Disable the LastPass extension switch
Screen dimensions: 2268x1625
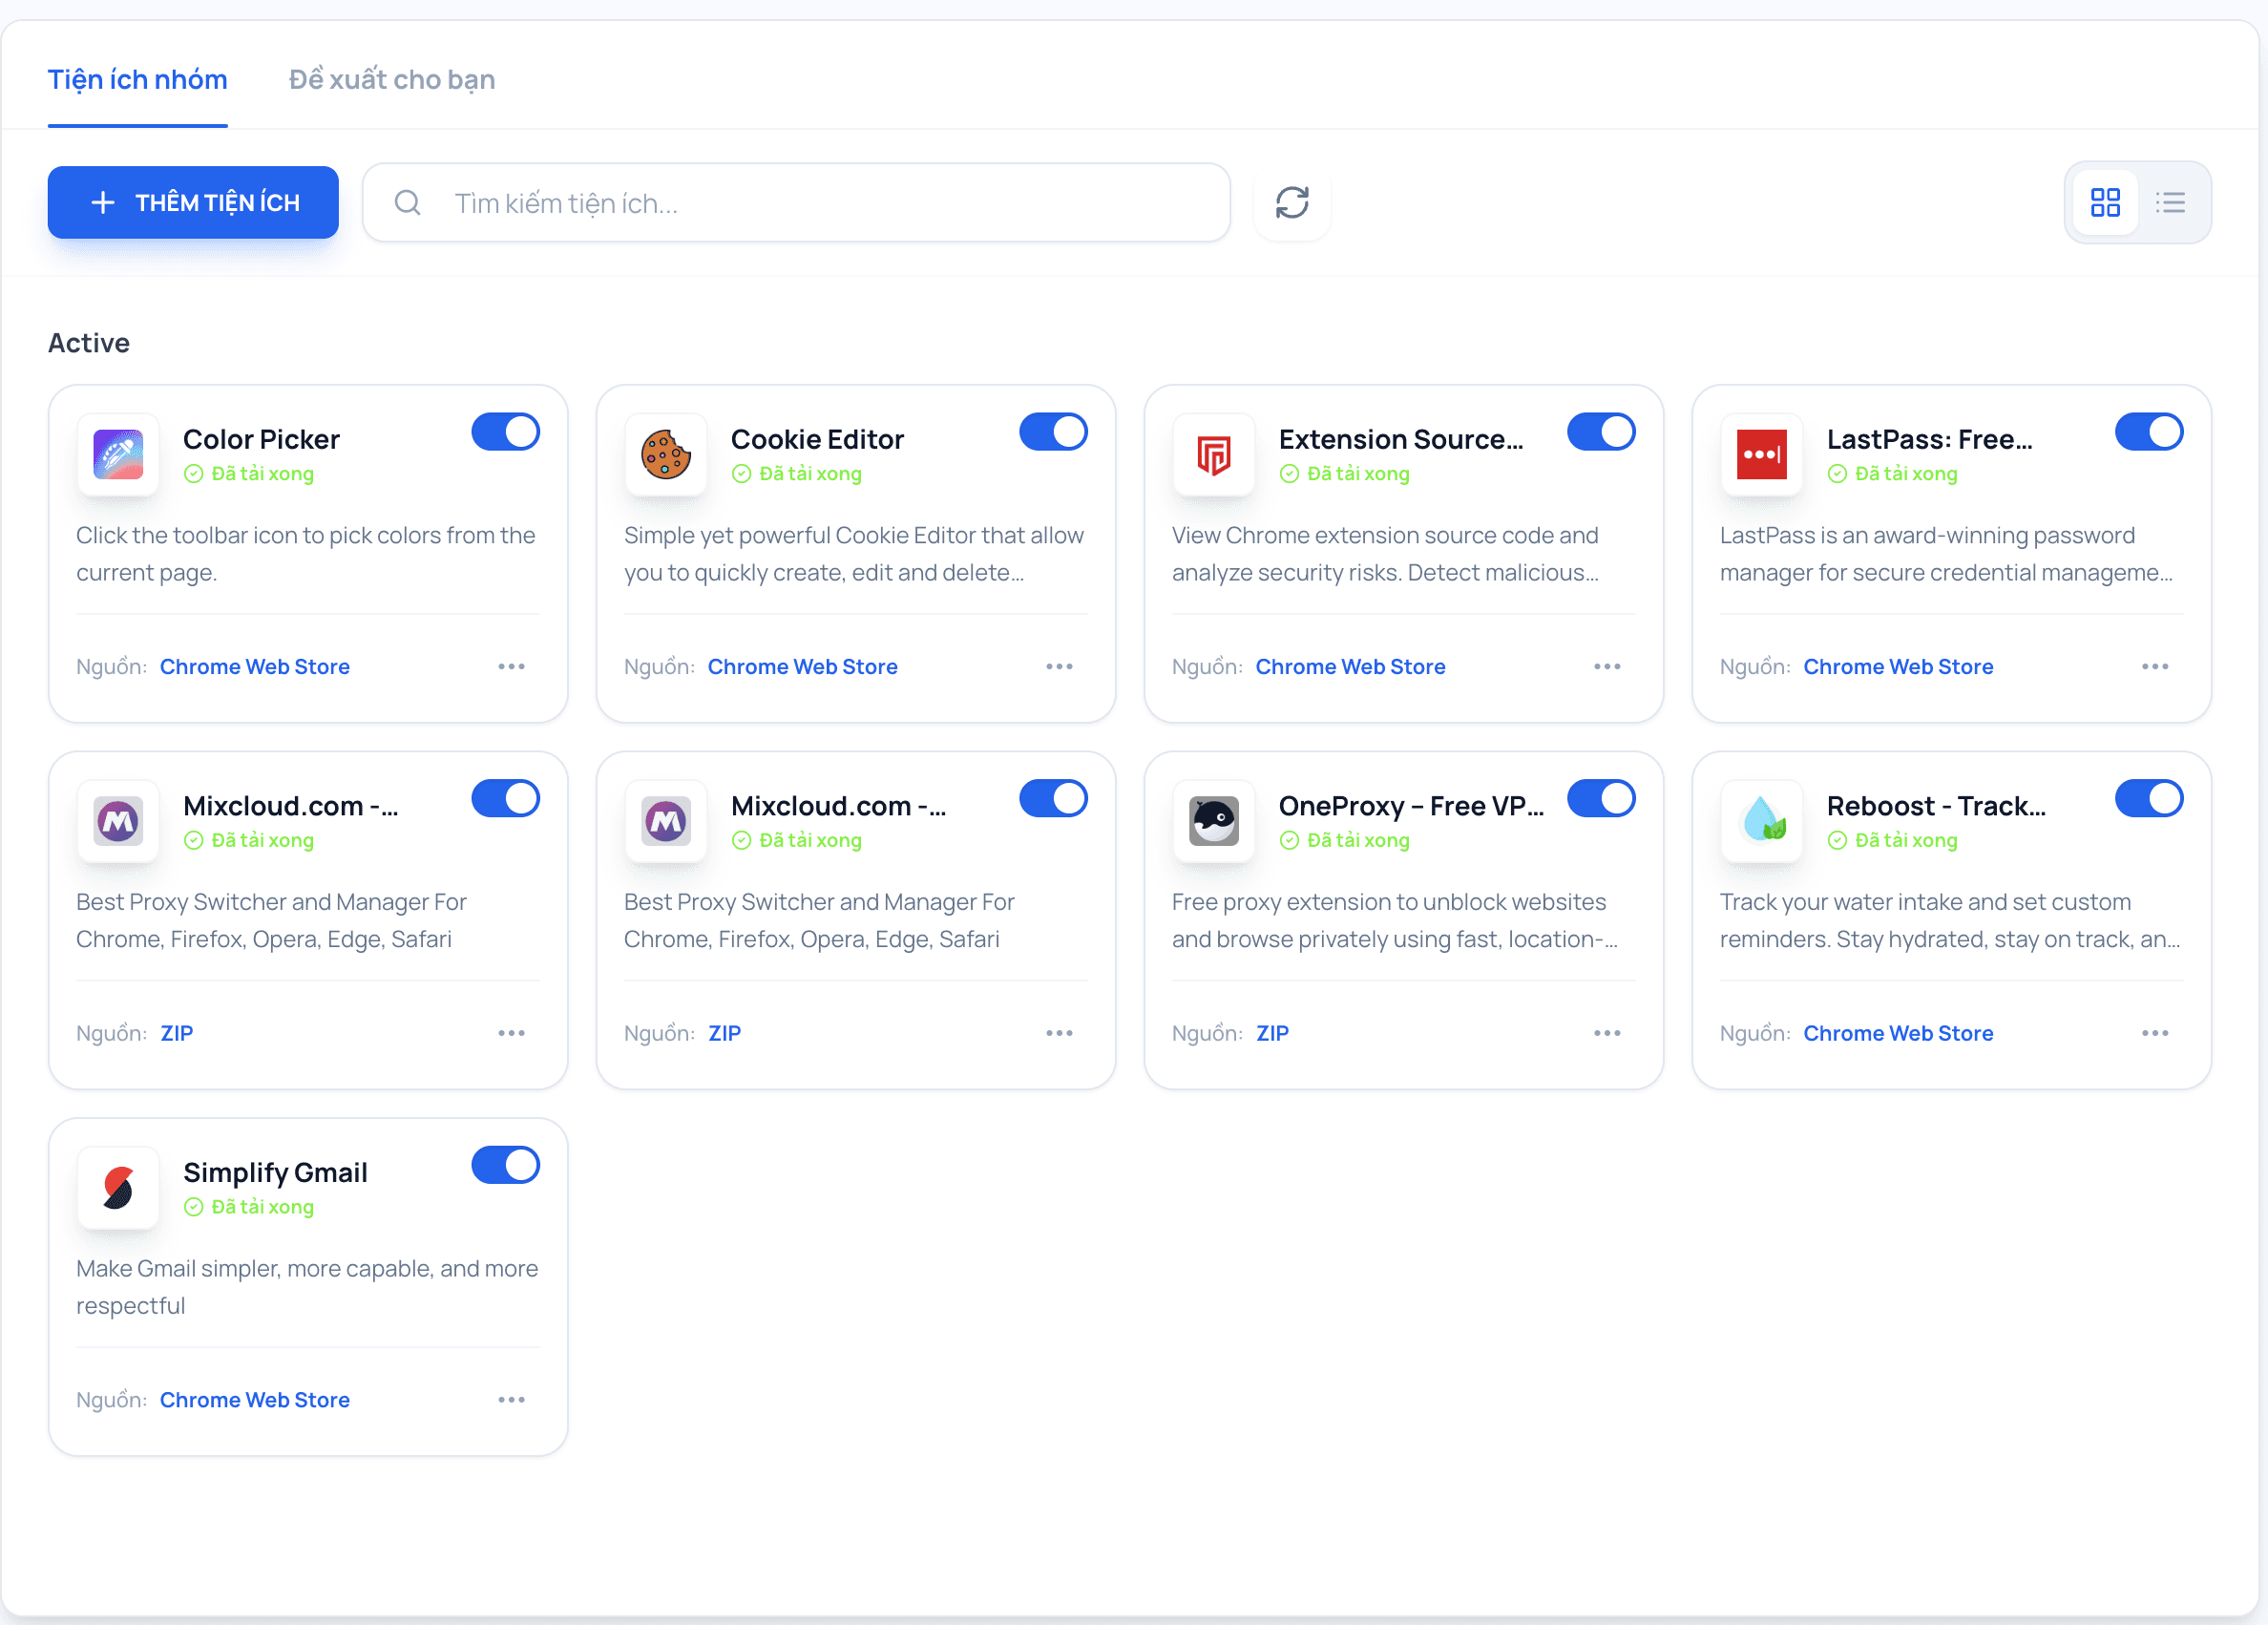point(2150,432)
